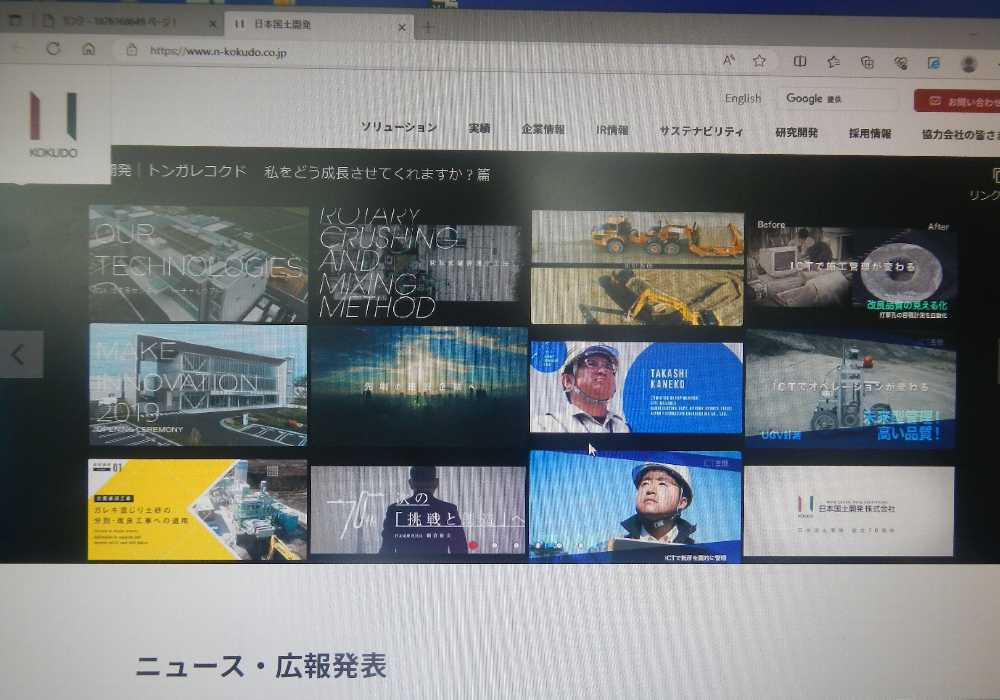Screen dimensions: 1000x700
Task: Open the 協力会社の皆さま menu item
Action: [960, 135]
